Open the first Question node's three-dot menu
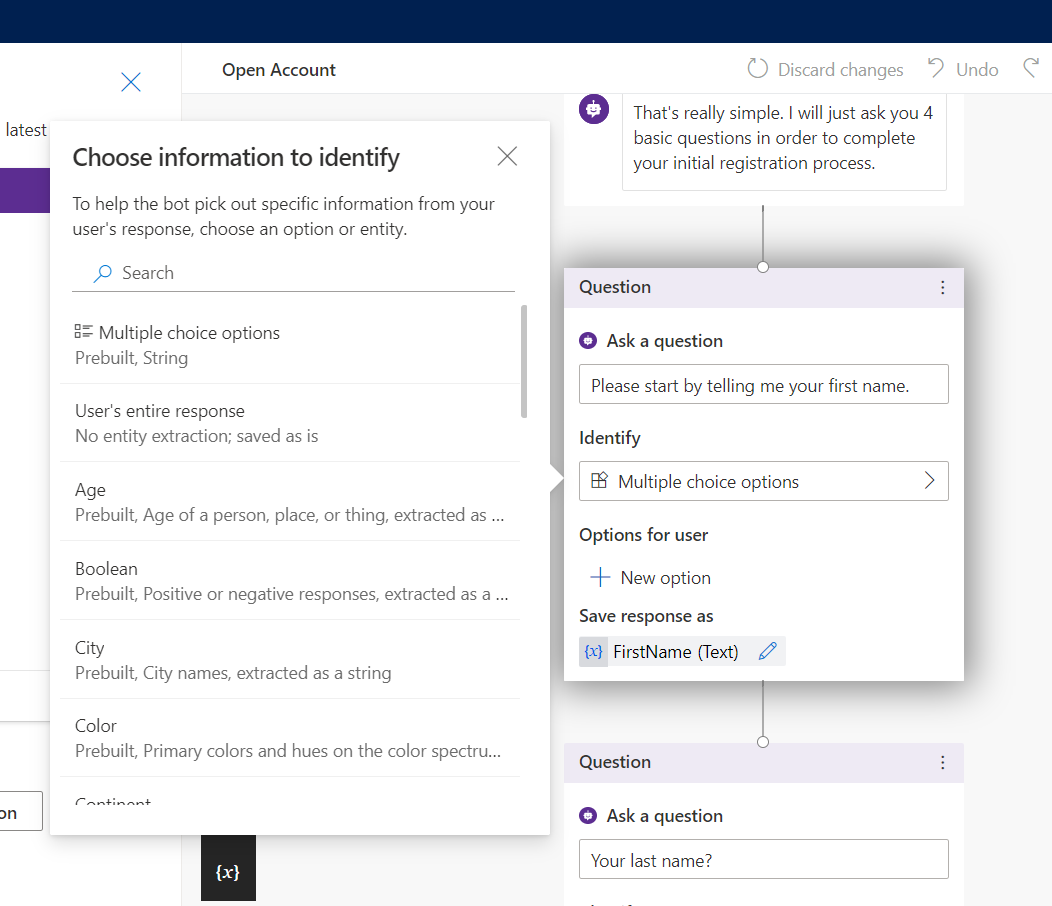The height and width of the screenshot is (906, 1052). click(x=942, y=288)
